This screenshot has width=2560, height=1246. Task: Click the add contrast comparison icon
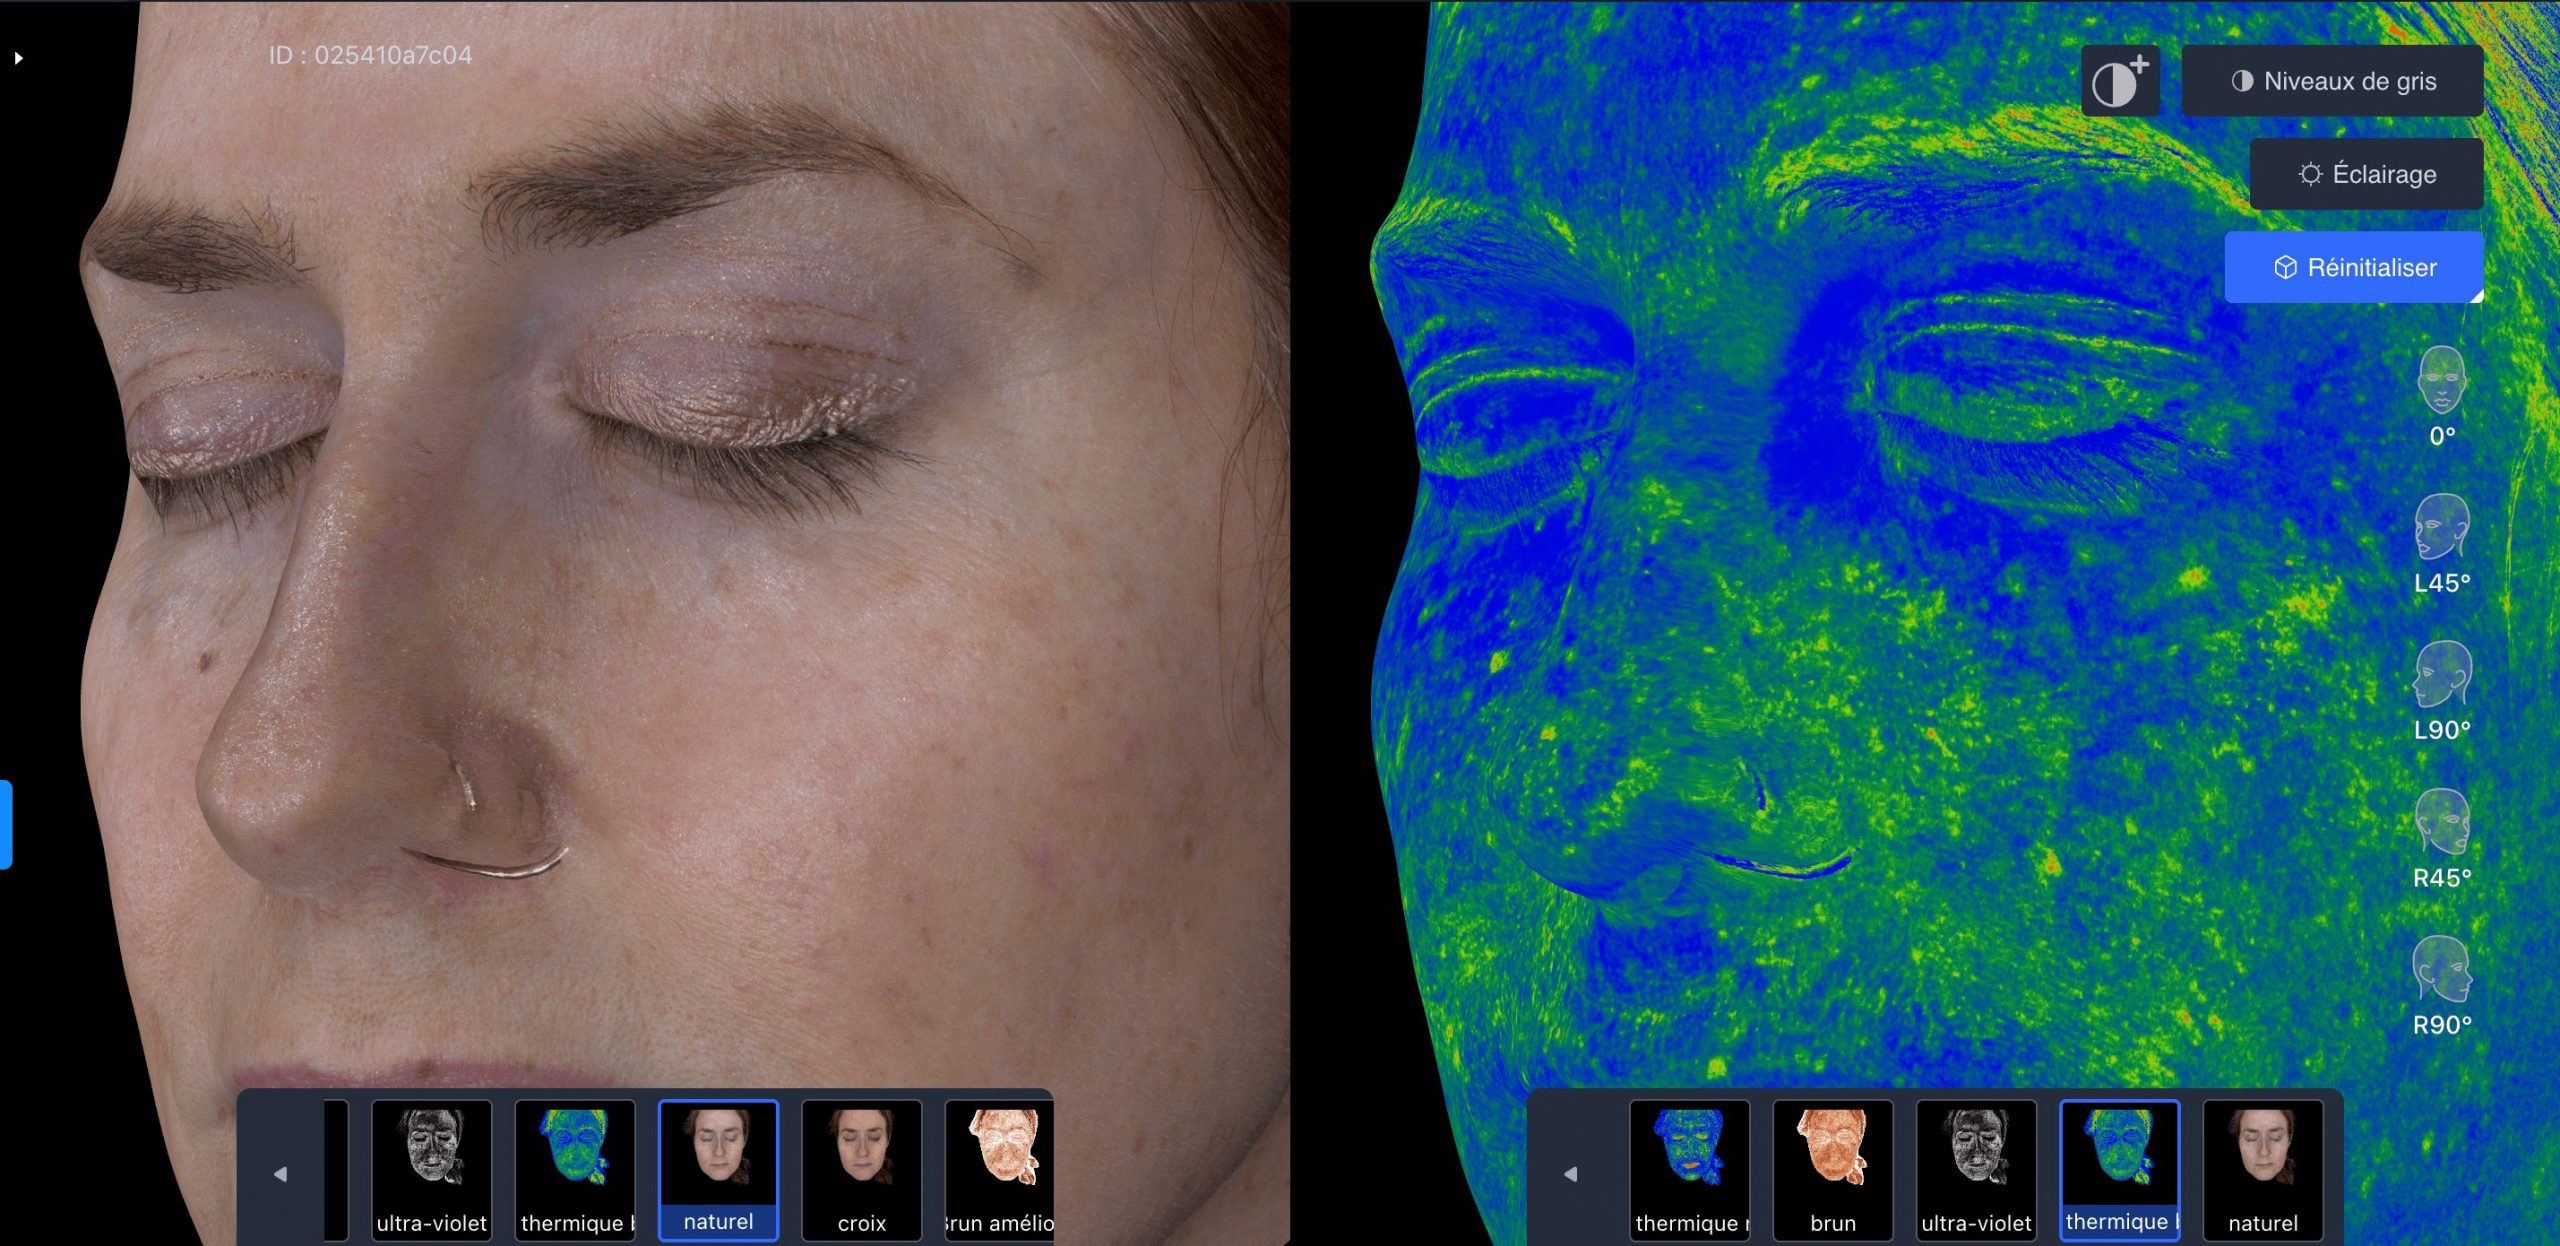pyautogui.click(x=2120, y=81)
